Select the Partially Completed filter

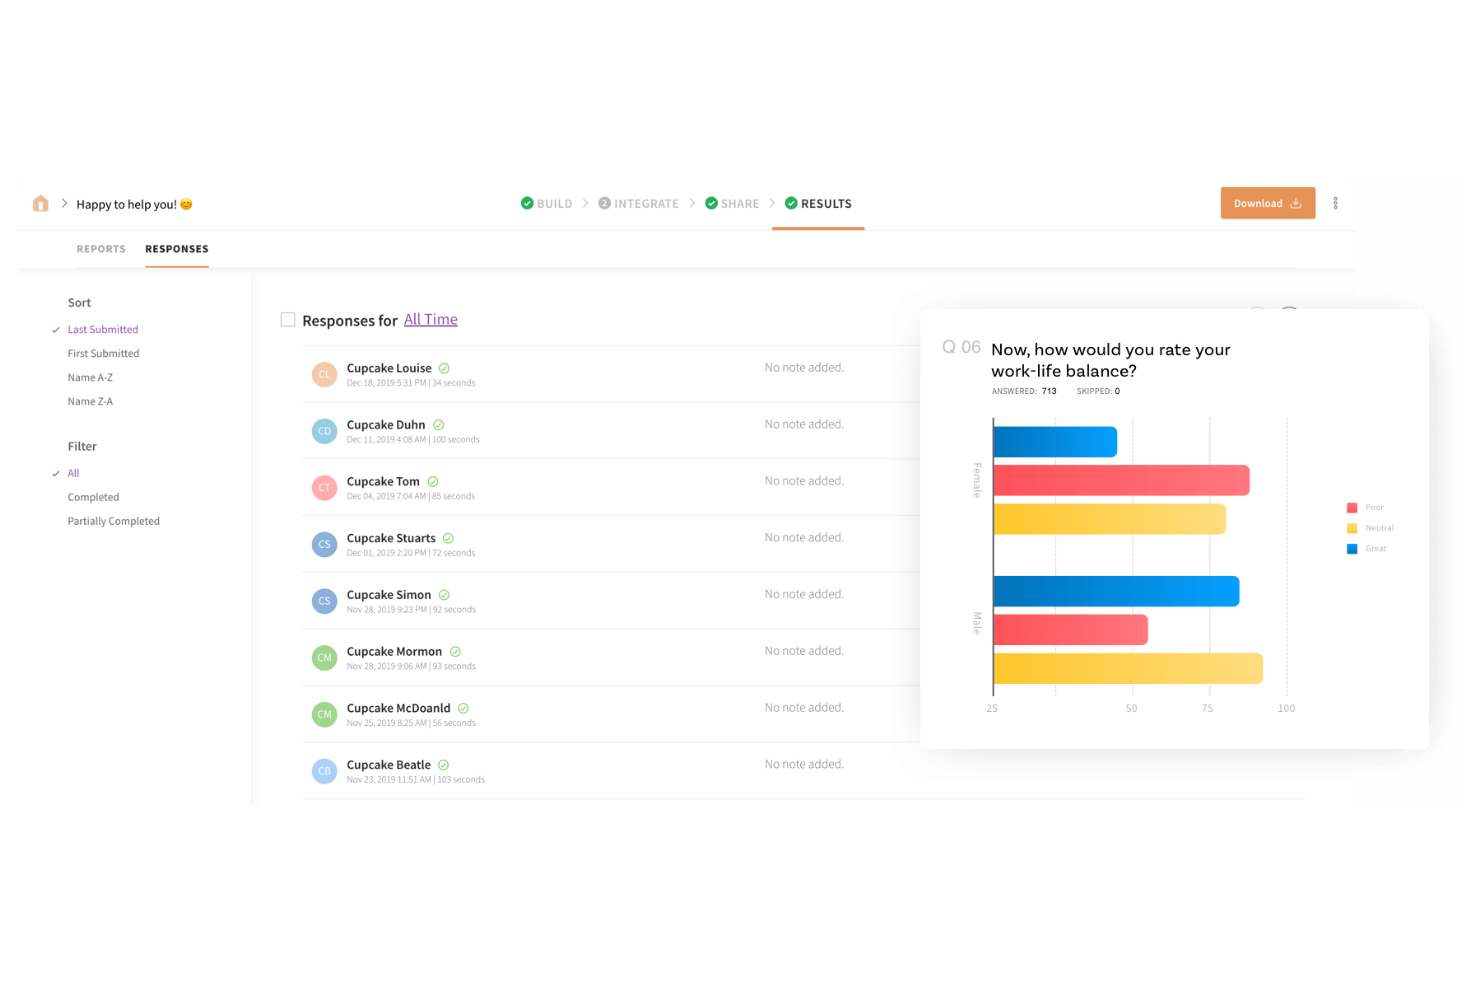pos(113,521)
